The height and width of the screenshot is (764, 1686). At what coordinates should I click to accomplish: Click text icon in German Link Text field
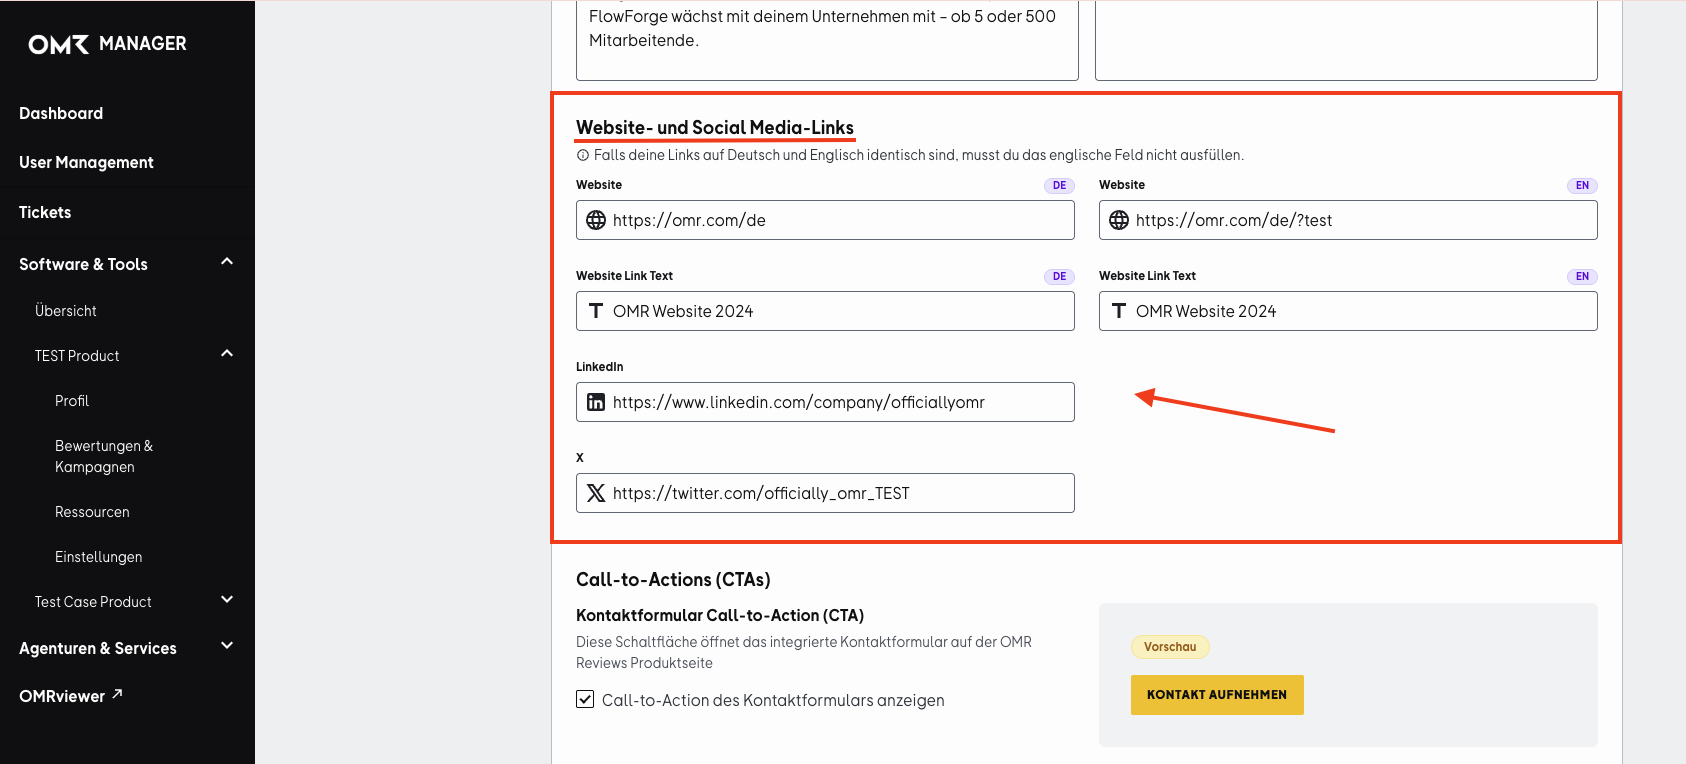(x=596, y=311)
